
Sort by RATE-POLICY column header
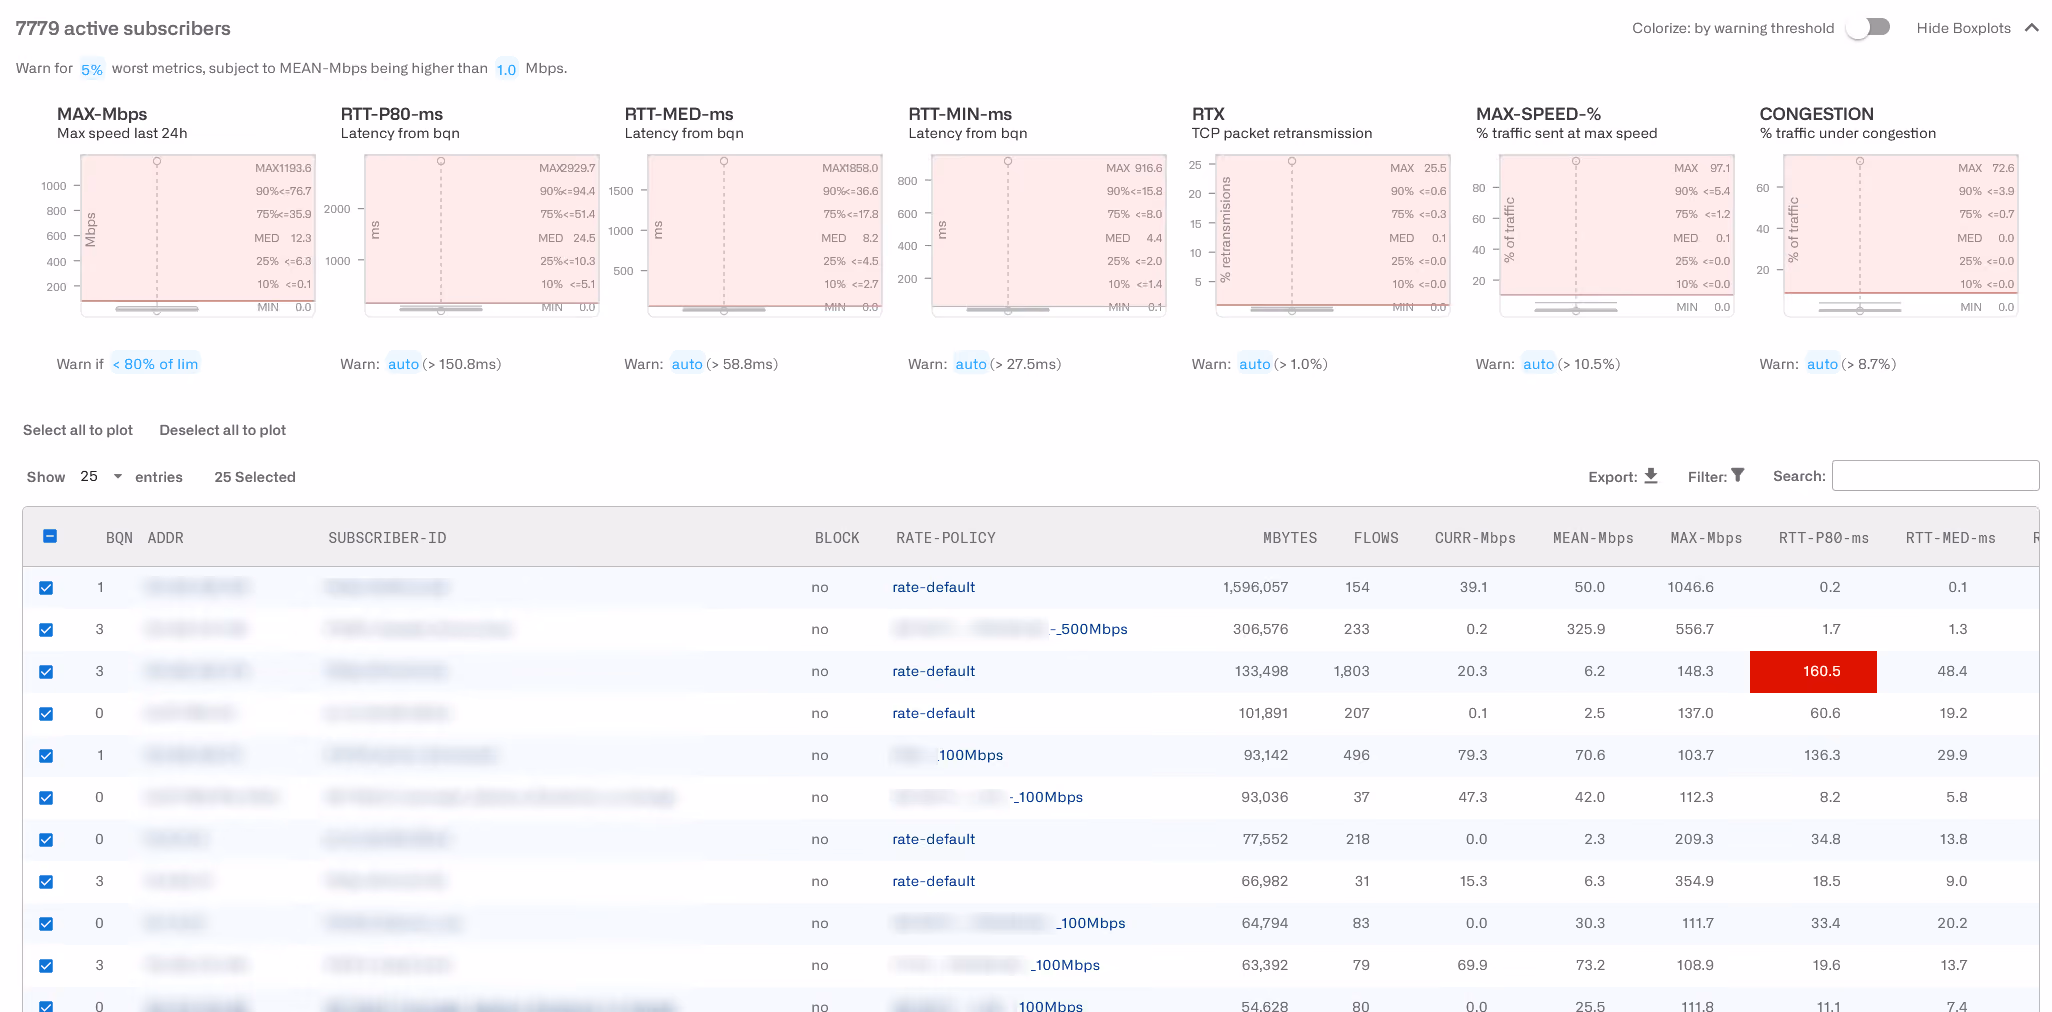pos(946,538)
